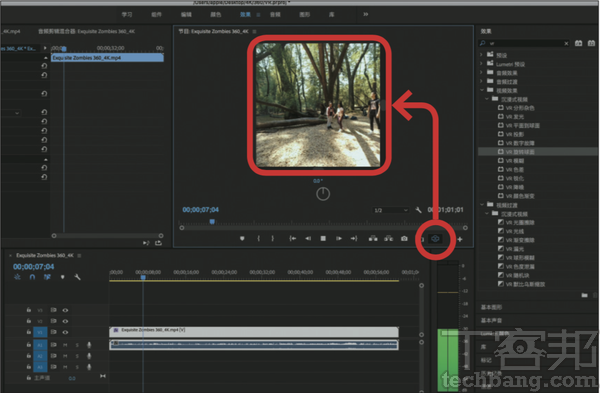Clear the effects search field
Image resolution: width=600 pixels, height=393 pixels.
click(566, 44)
